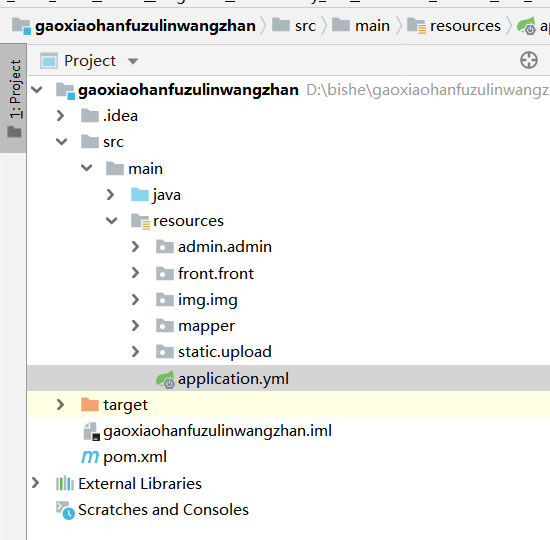Select the mapper folder
This screenshot has height=540, width=550.
206,326
